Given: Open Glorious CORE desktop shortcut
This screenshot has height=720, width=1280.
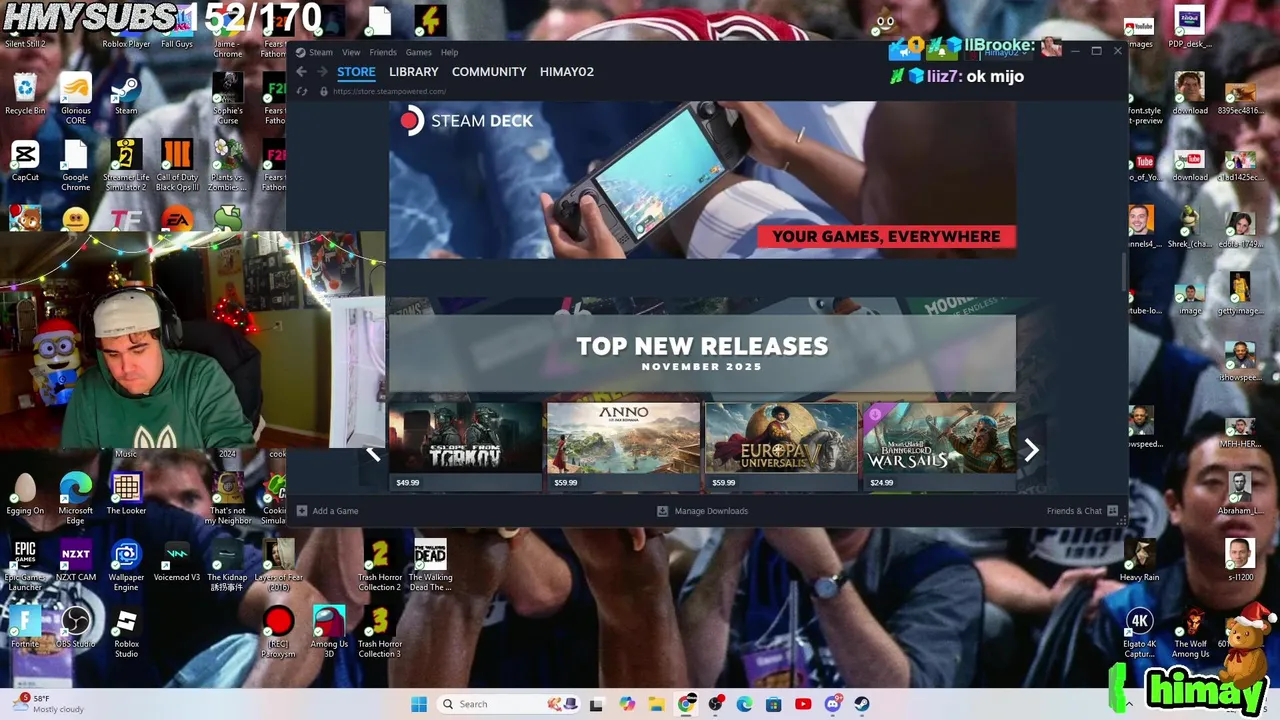Looking at the screenshot, I should coord(76,99).
